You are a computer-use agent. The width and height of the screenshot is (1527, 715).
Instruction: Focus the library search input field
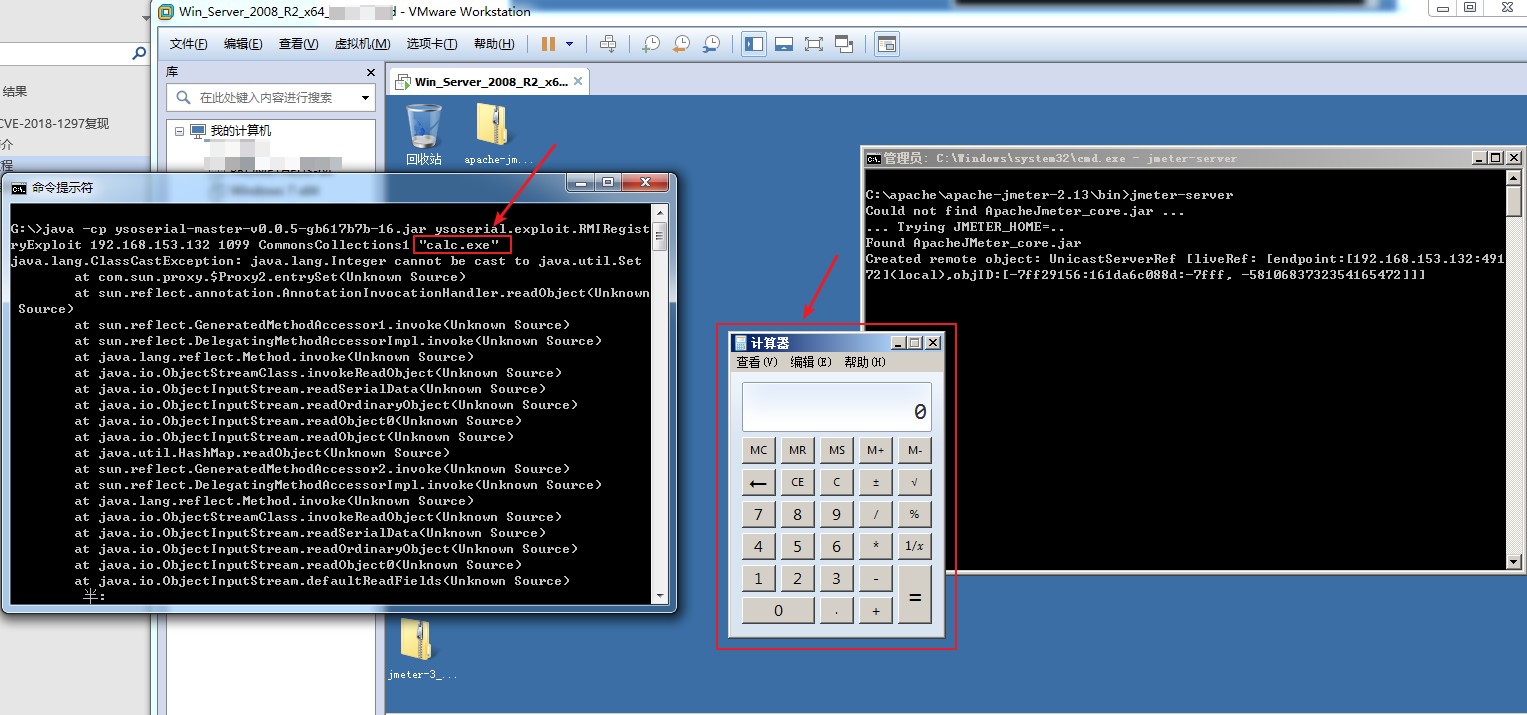click(x=273, y=98)
